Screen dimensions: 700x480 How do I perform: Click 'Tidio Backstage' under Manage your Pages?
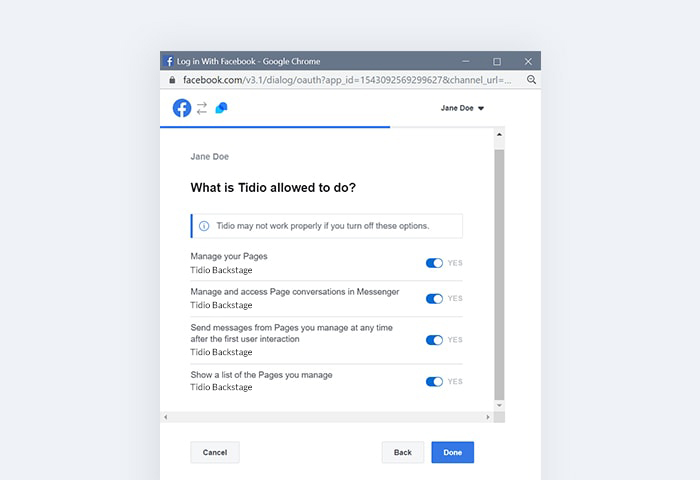pos(221,270)
